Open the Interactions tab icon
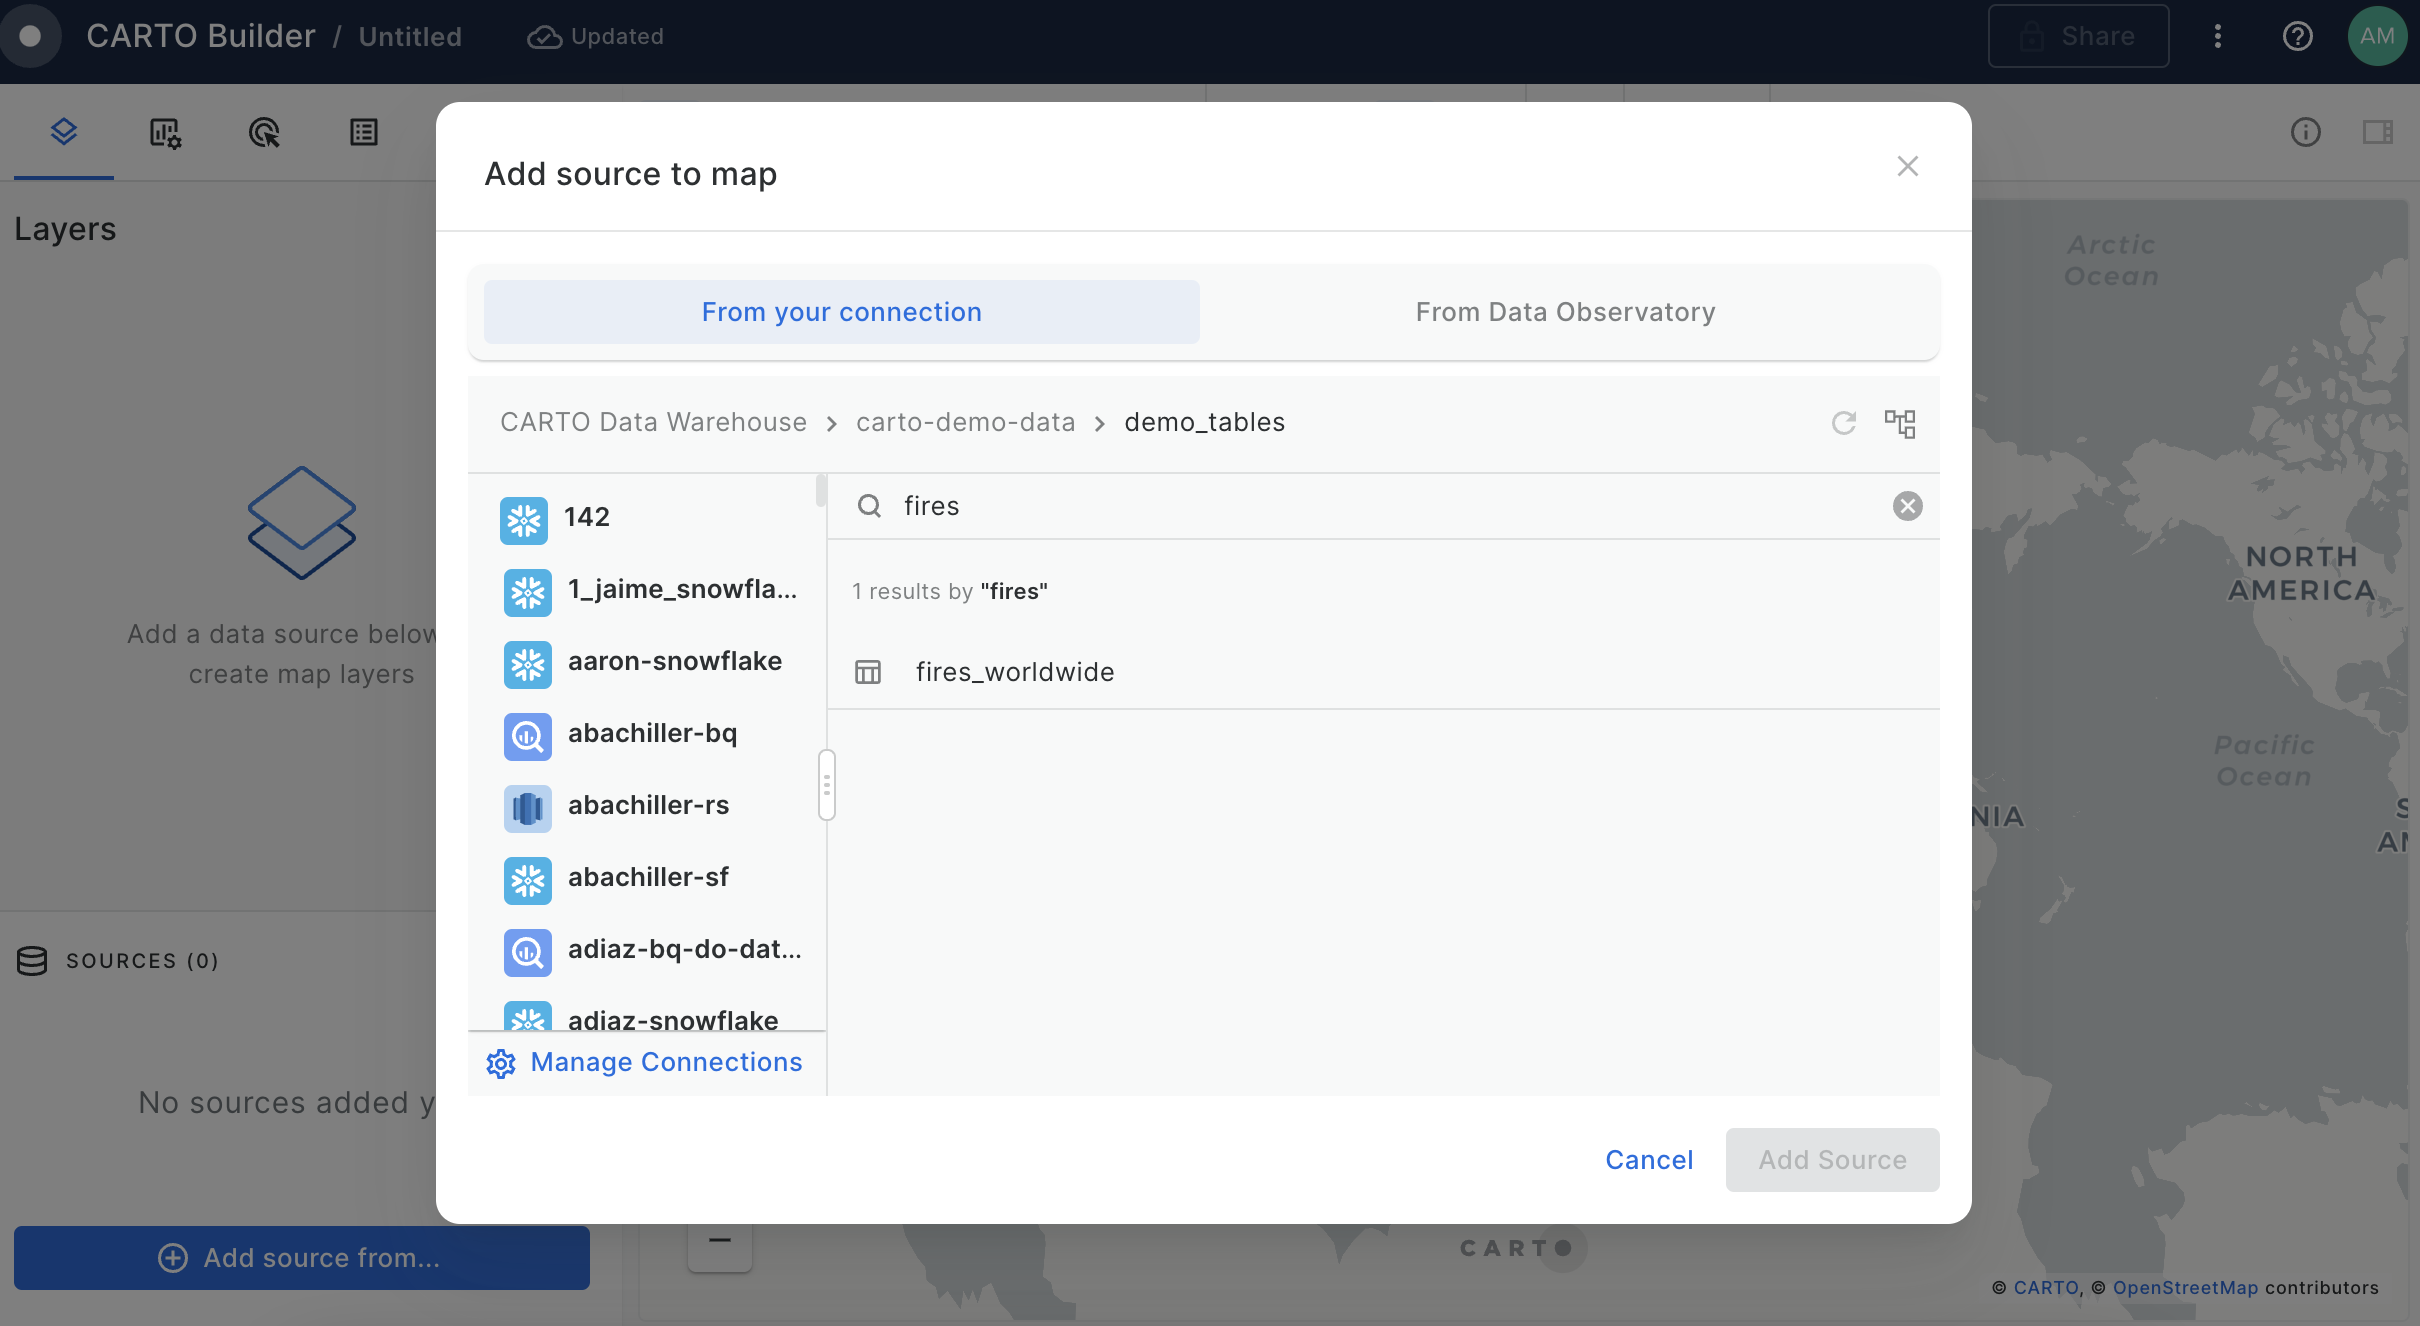This screenshot has height=1326, width=2420. pyautogui.click(x=264, y=132)
